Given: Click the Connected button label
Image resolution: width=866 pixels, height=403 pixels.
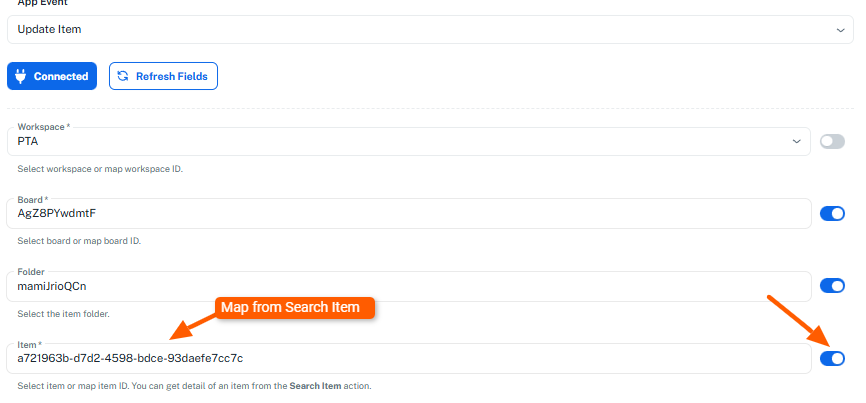Looking at the screenshot, I should [x=60, y=76].
